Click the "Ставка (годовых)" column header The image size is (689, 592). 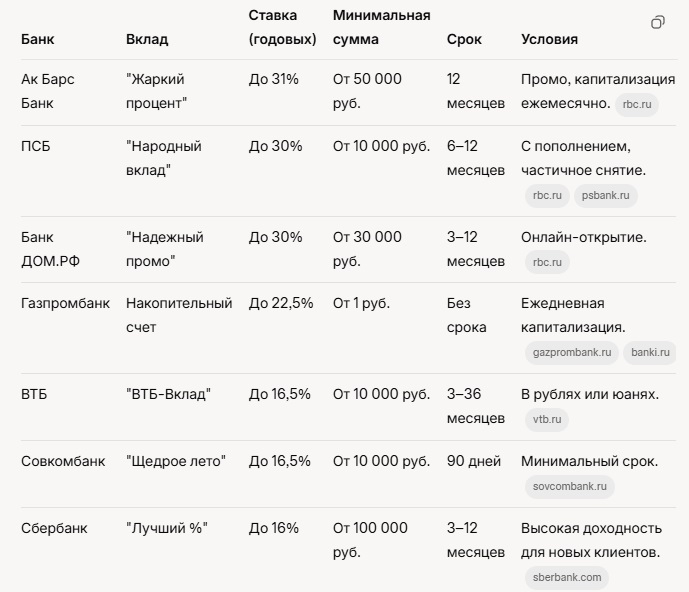click(x=282, y=28)
